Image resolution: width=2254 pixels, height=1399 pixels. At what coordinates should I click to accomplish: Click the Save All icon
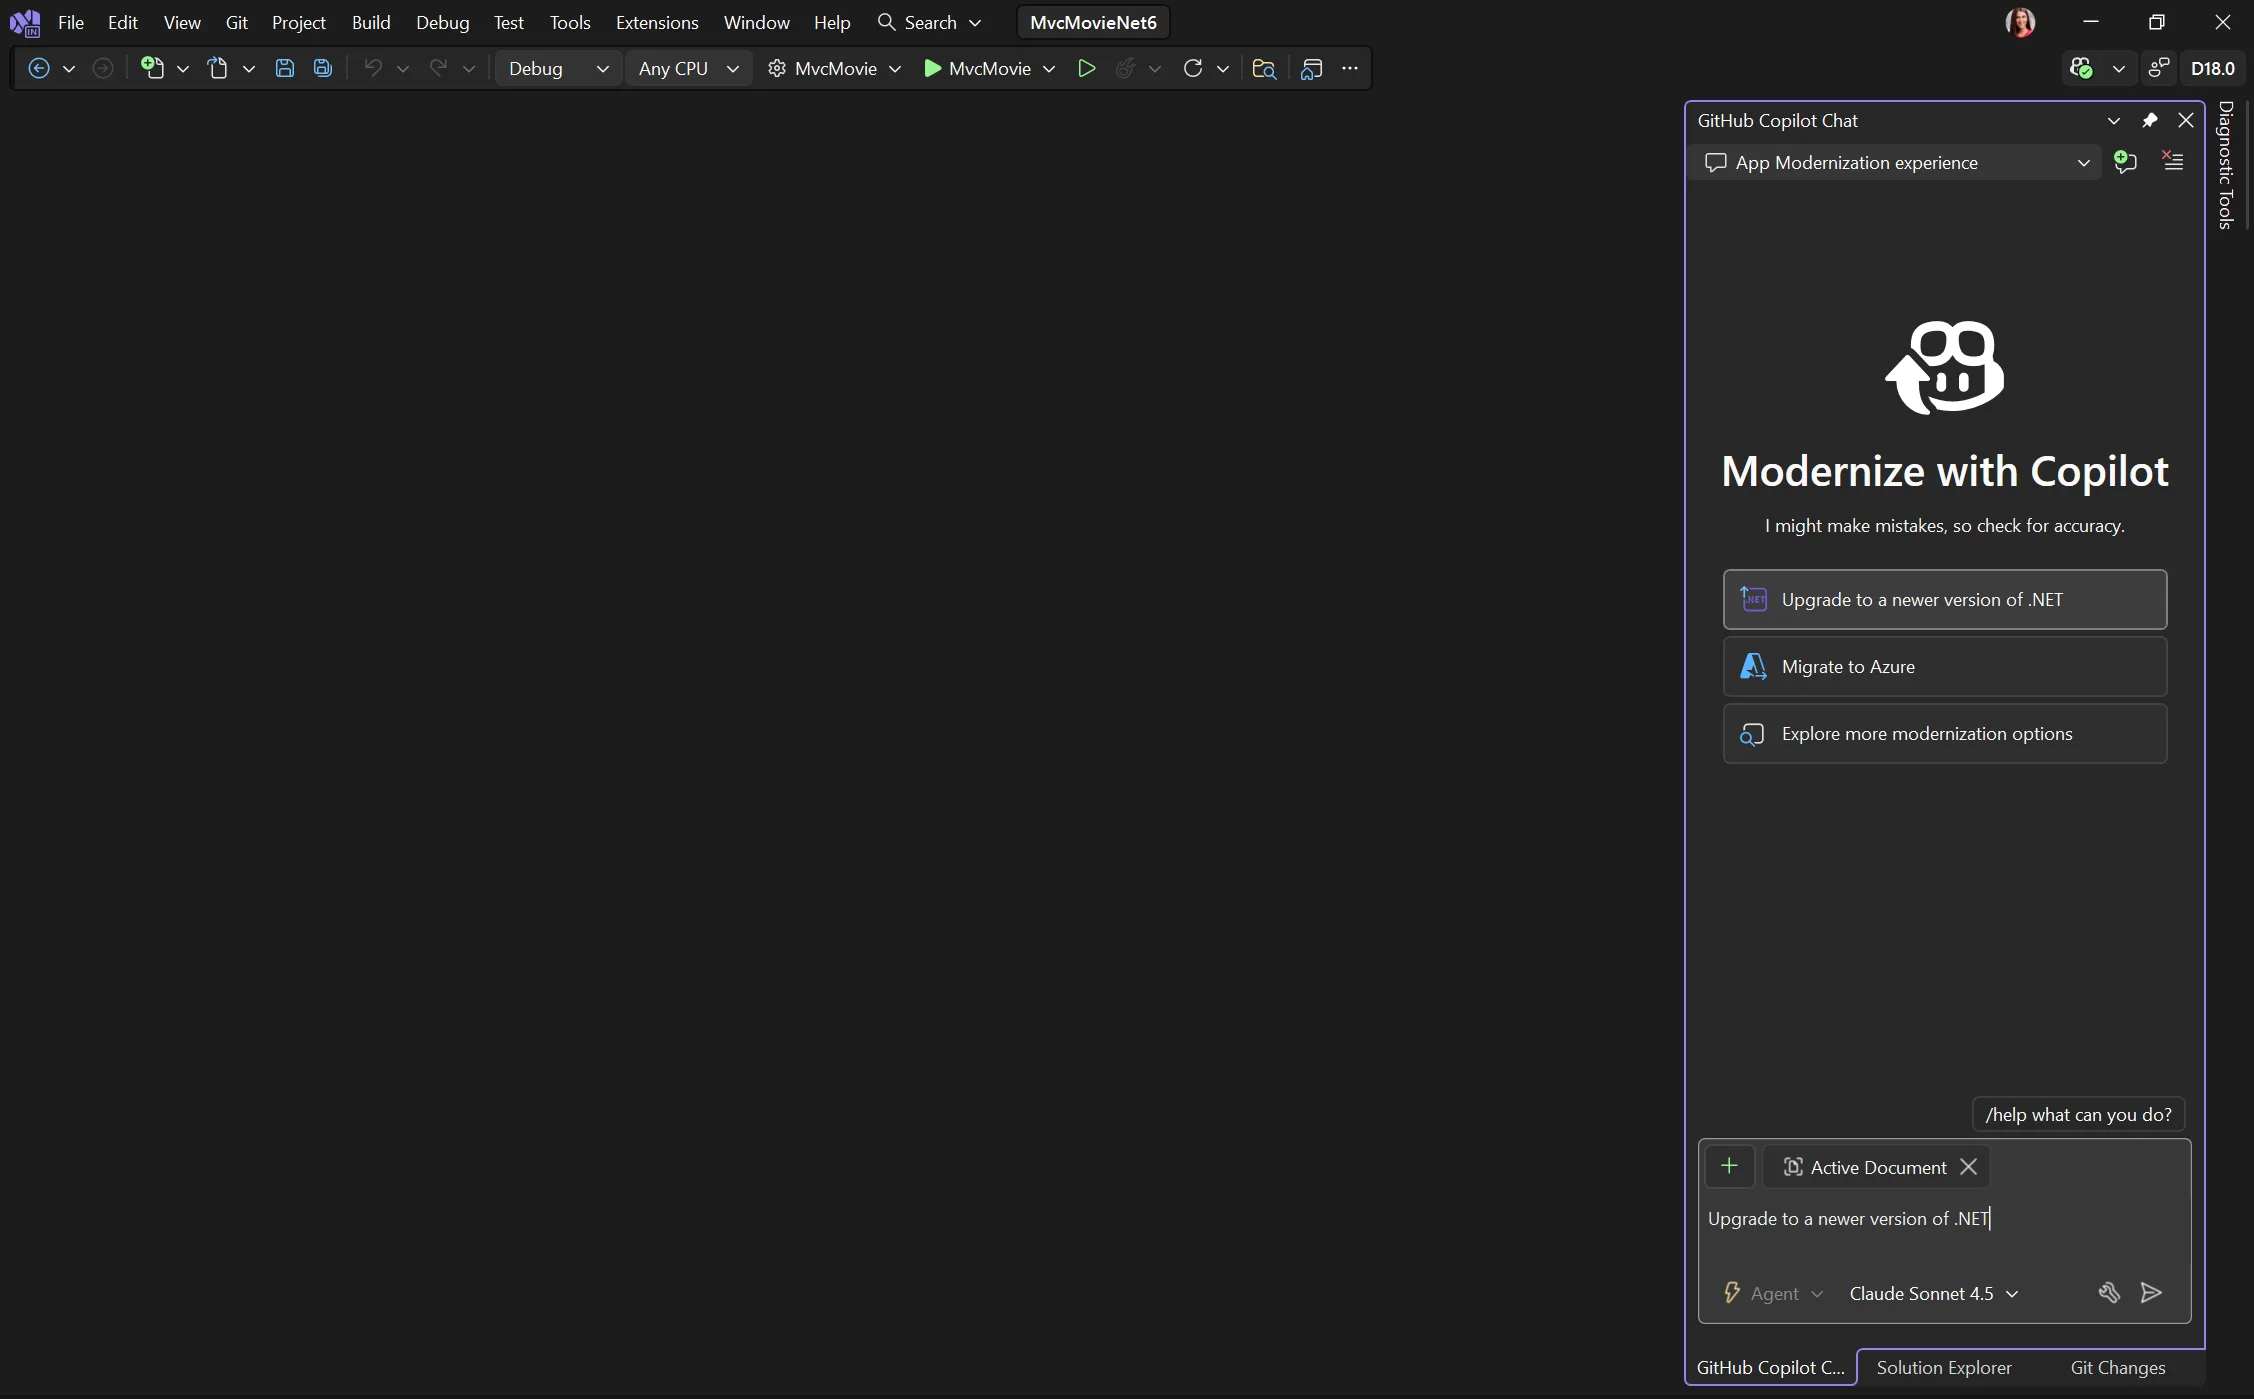pos(322,68)
